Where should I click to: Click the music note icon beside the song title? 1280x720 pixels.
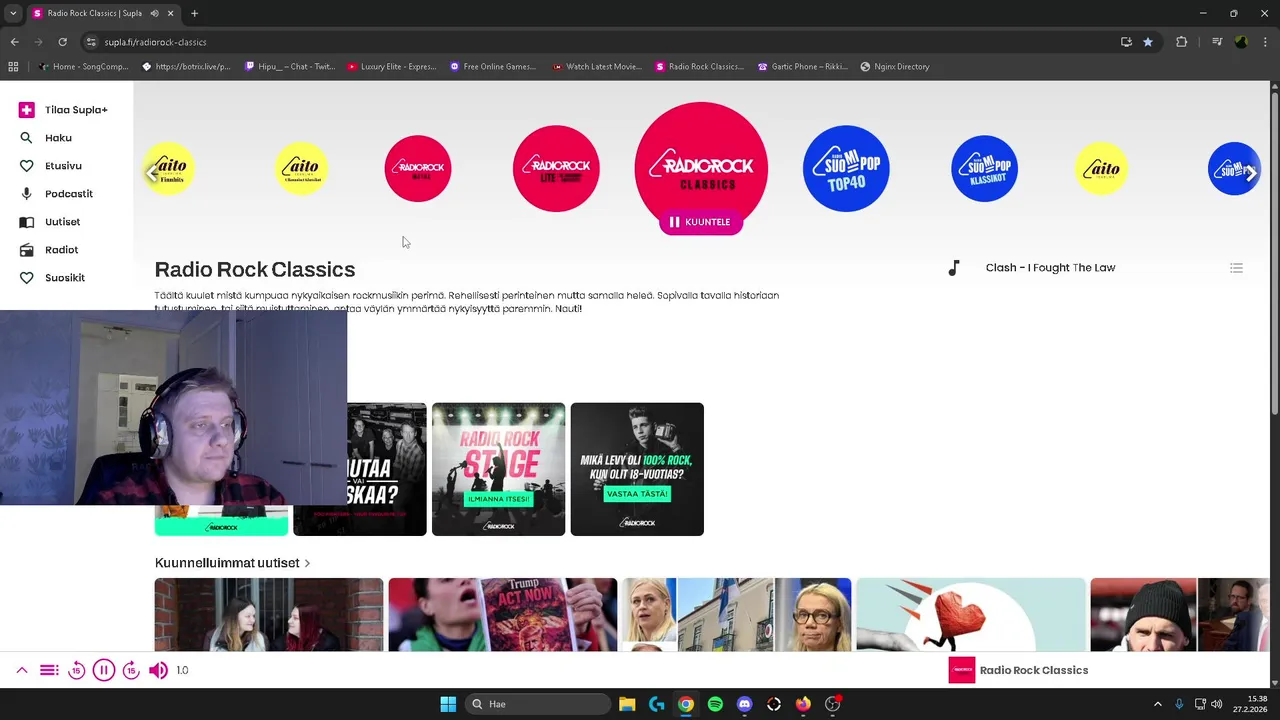[x=954, y=268]
